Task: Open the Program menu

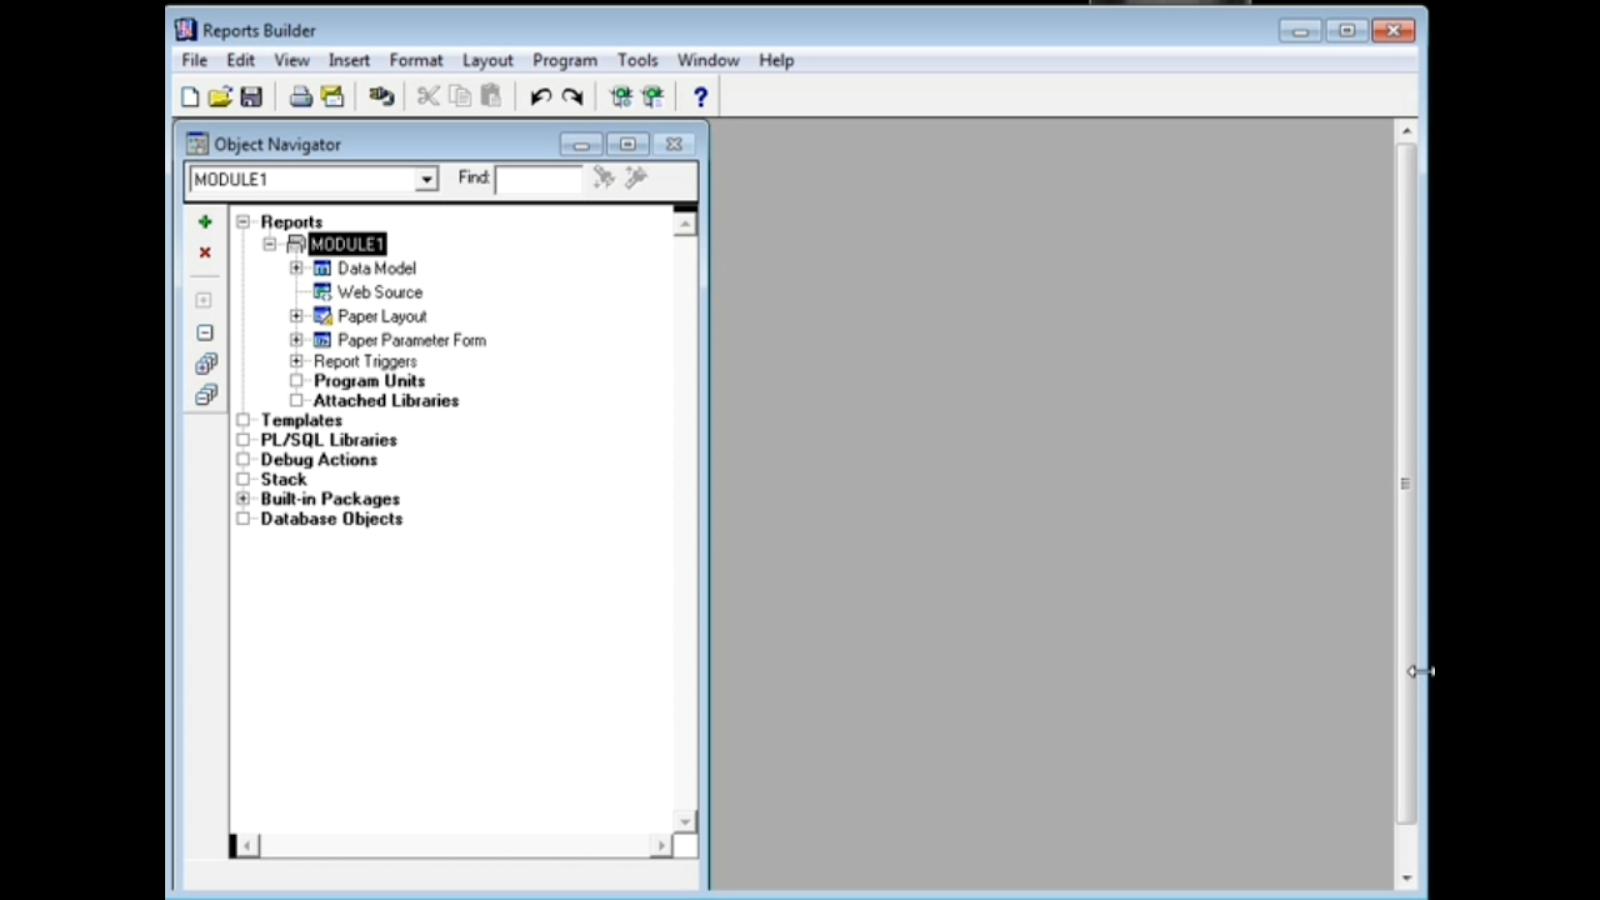Action: (564, 60)
